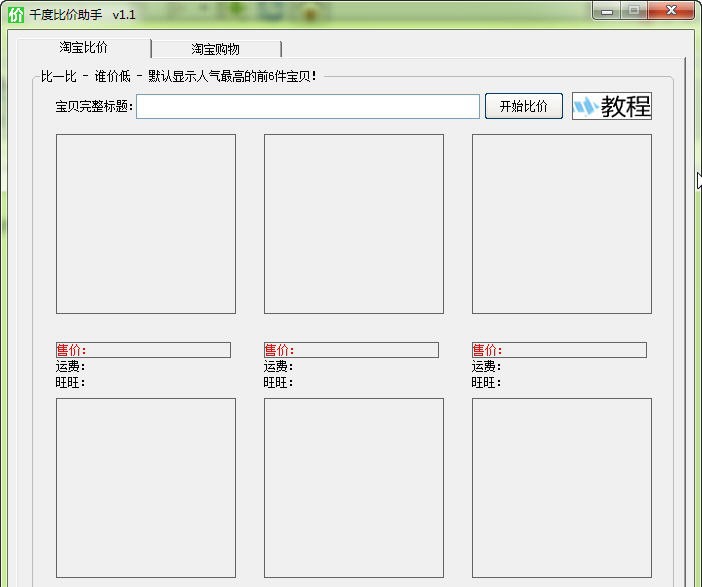Click the right column 售价 price field
Viewport: 702px width, 587px height.
coord(559,350)
